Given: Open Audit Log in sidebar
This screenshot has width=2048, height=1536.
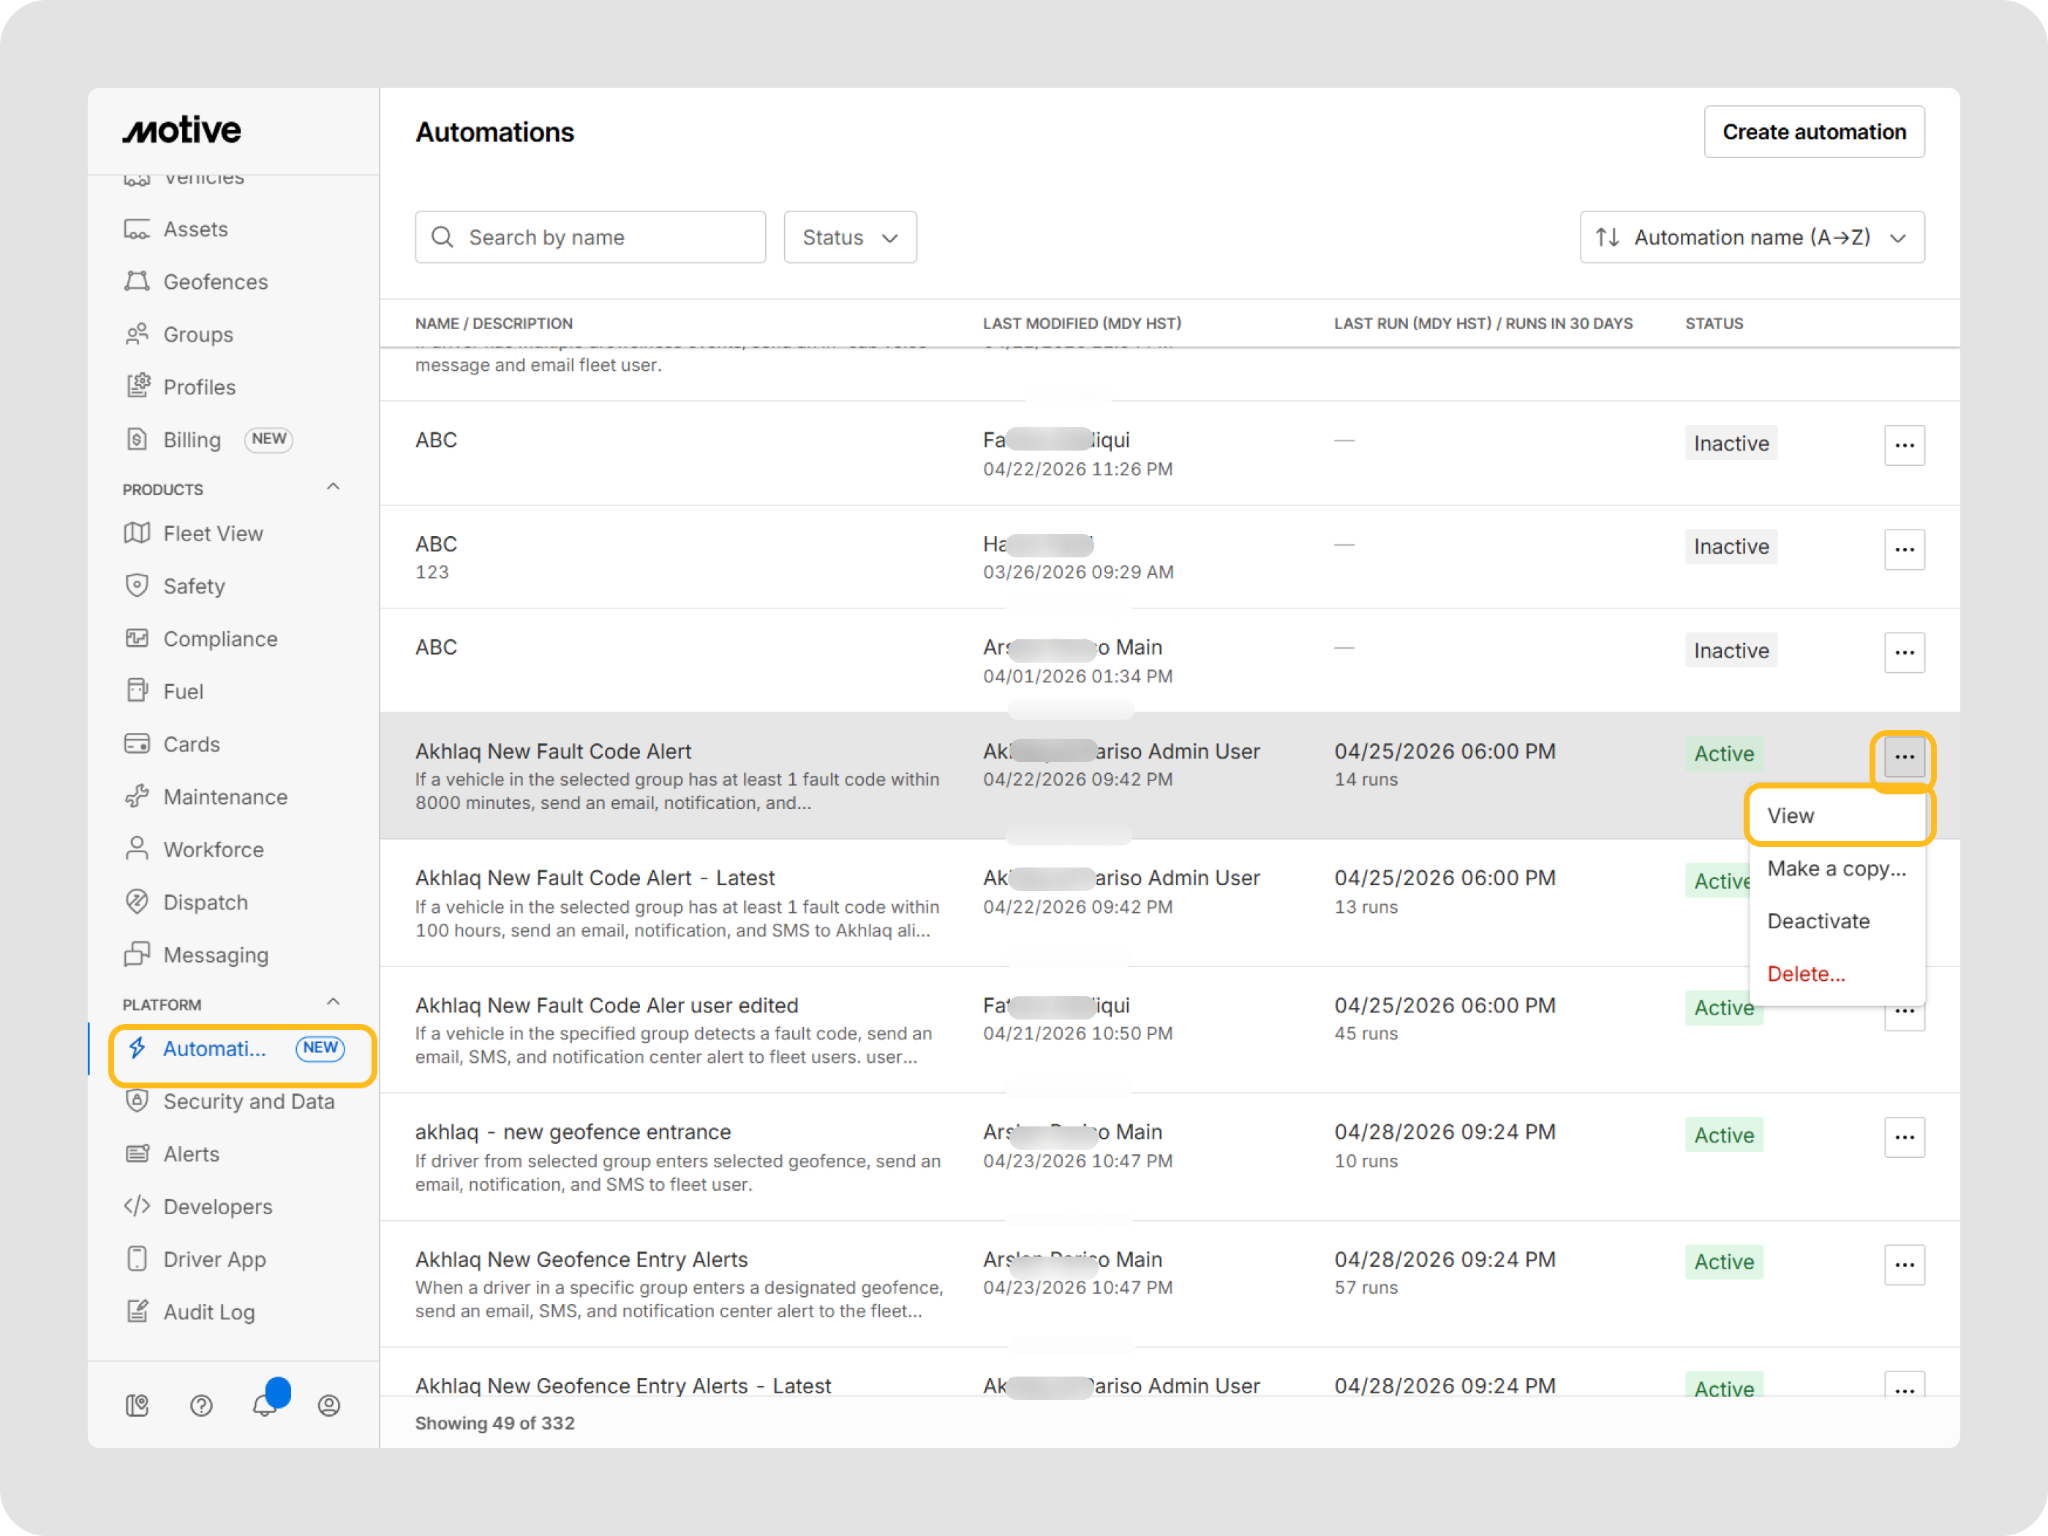Looking at the screenshot, I should coord(208,1312).
